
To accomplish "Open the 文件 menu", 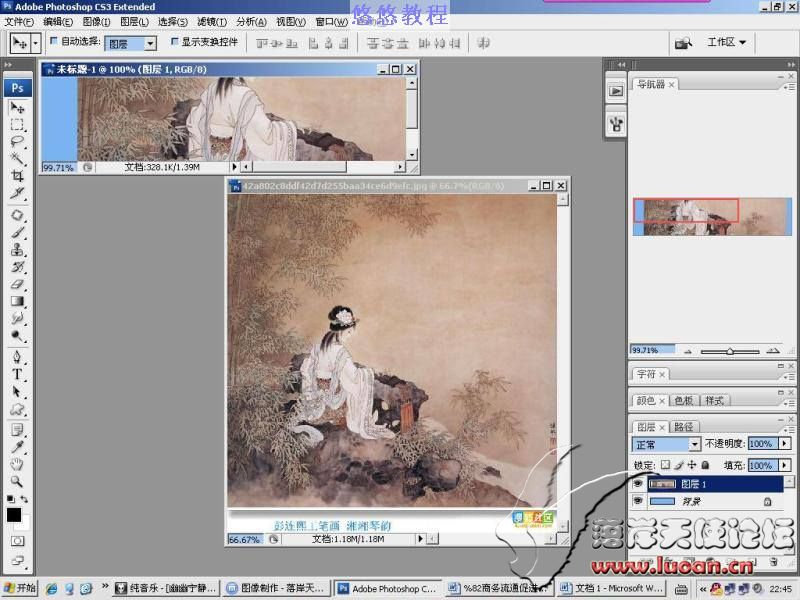I will tap(19, 22).
